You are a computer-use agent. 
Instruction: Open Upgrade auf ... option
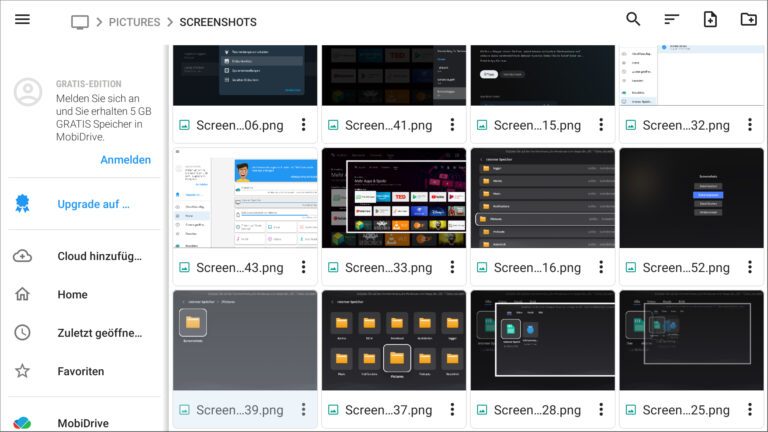[x=94, y=204]
